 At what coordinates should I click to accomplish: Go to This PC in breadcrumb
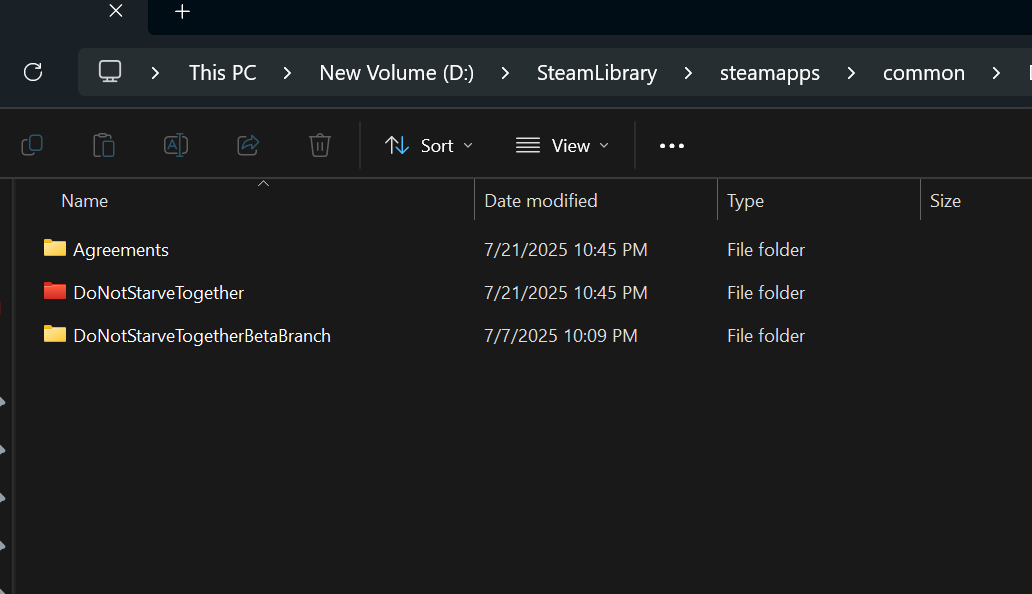pos(222,72)
